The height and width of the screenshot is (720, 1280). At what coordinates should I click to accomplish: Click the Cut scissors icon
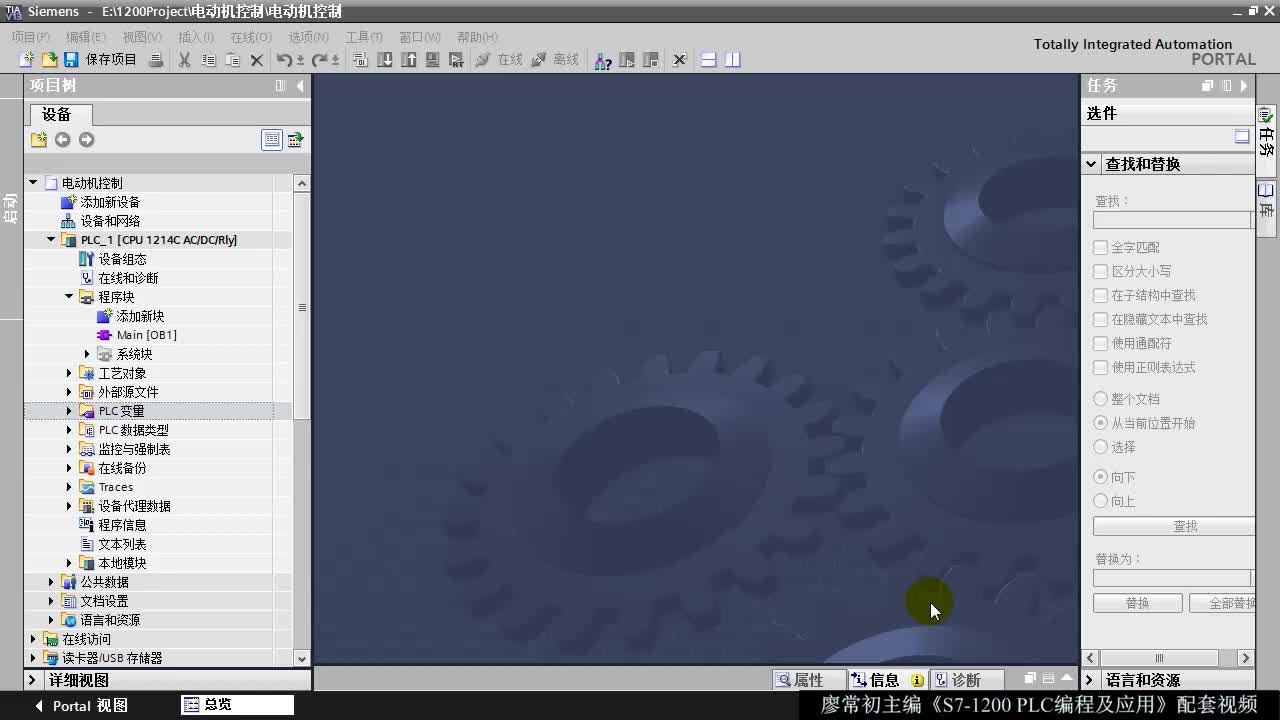(184, 60)
